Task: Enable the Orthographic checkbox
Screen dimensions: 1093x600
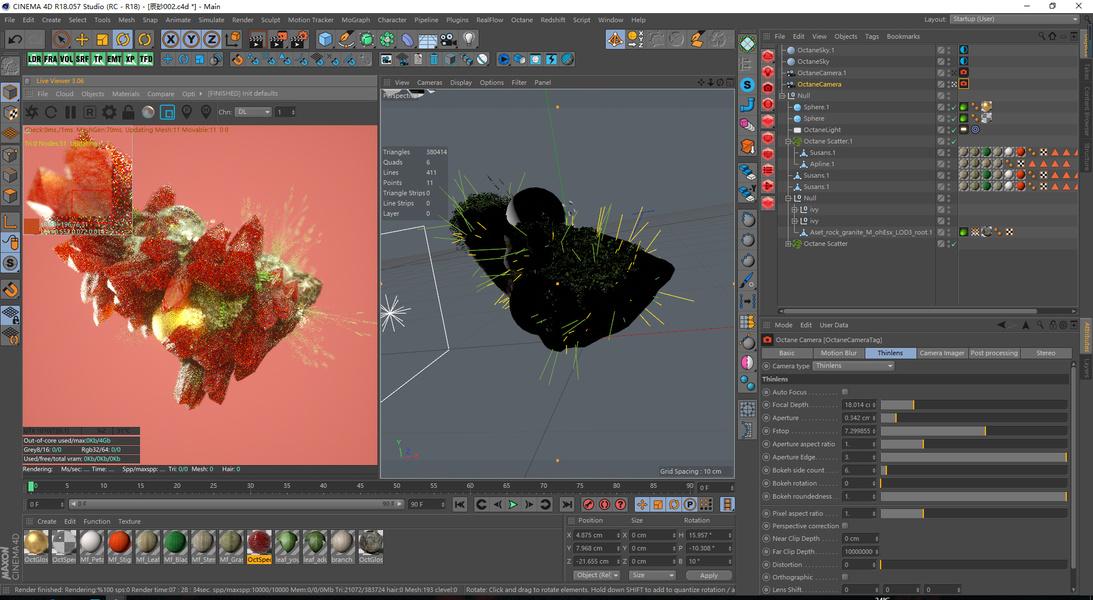Action: (x=845, y=577)
